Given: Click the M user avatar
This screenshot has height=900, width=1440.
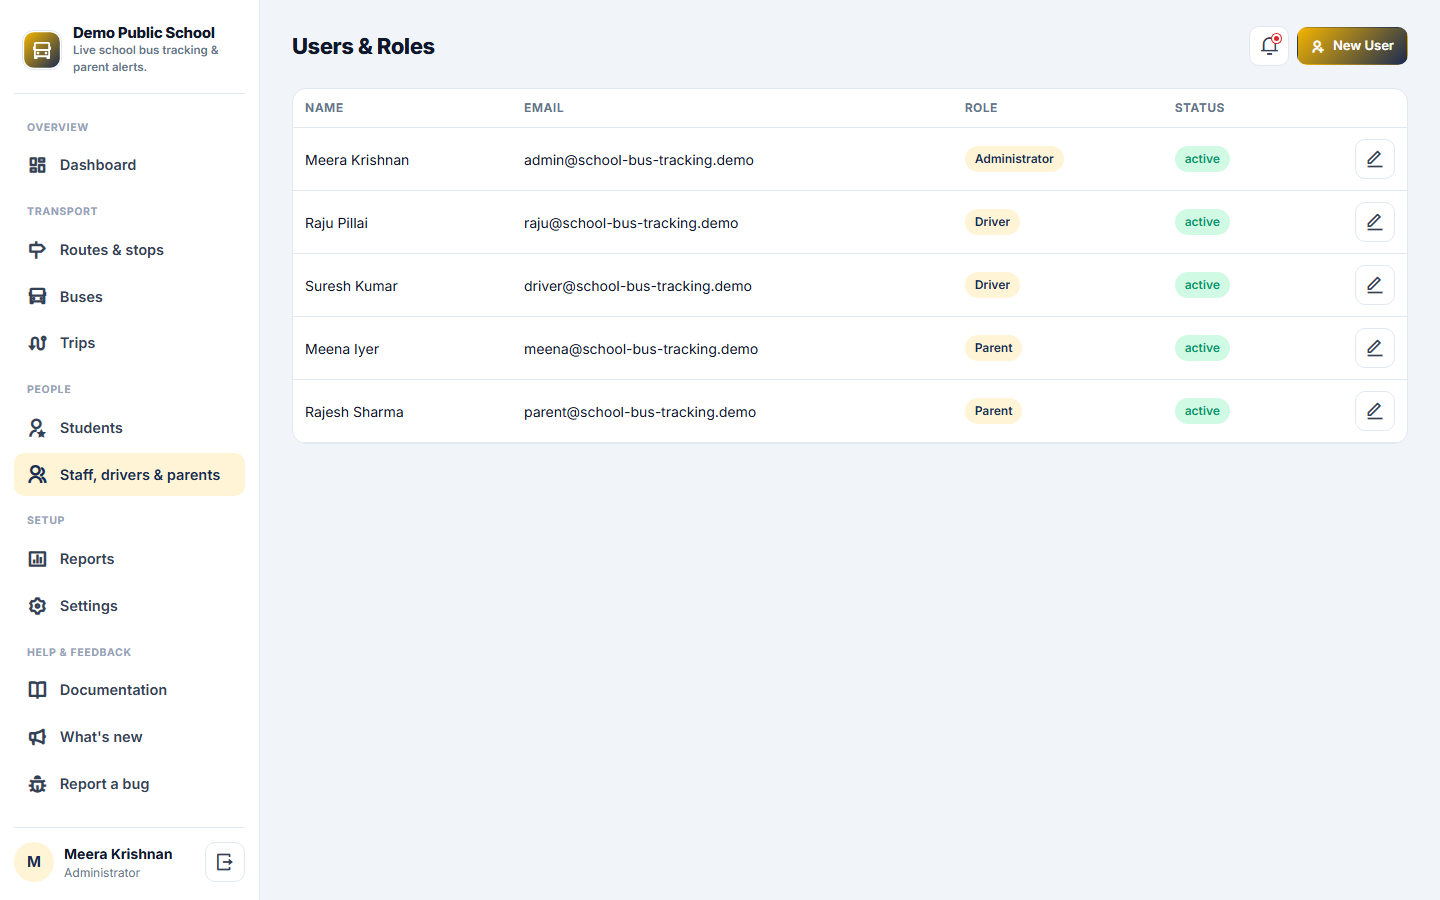Looking at the screenshot, I should click(34, 862).
